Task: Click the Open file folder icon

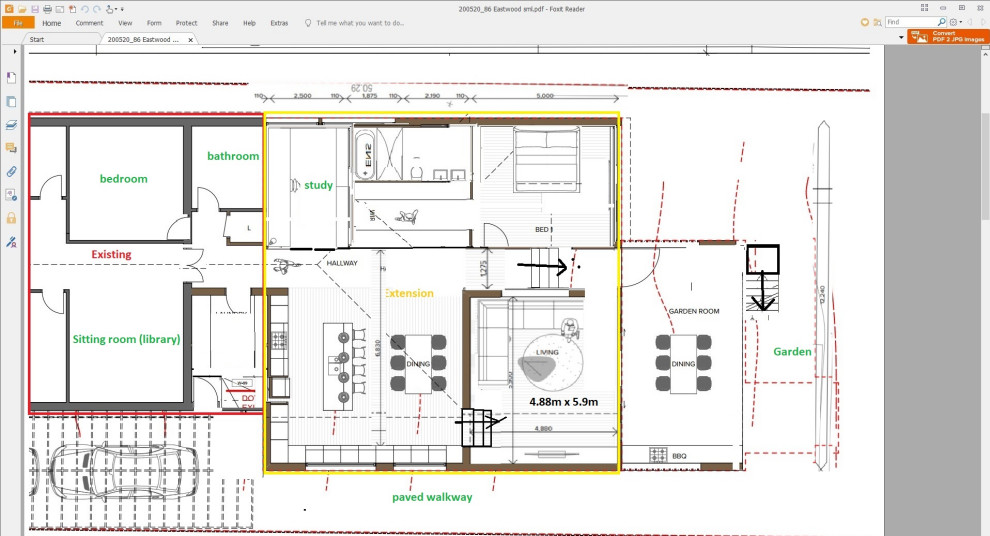Action: coord(22,9)
